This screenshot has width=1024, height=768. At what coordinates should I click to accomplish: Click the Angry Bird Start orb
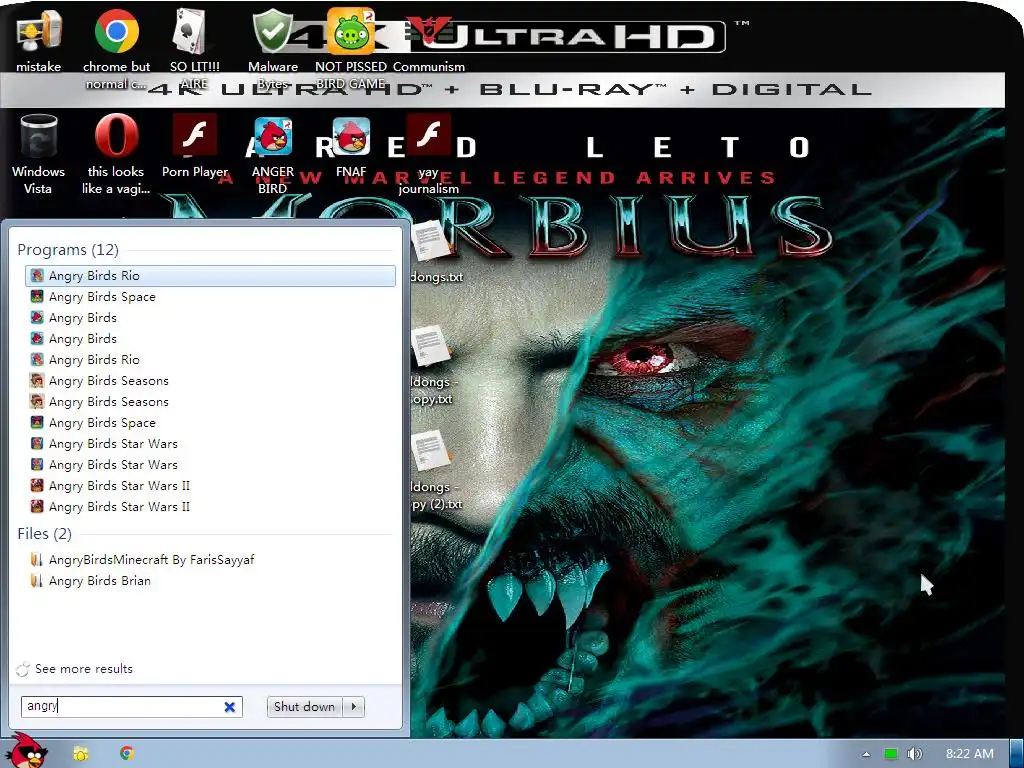click(27, 751)
